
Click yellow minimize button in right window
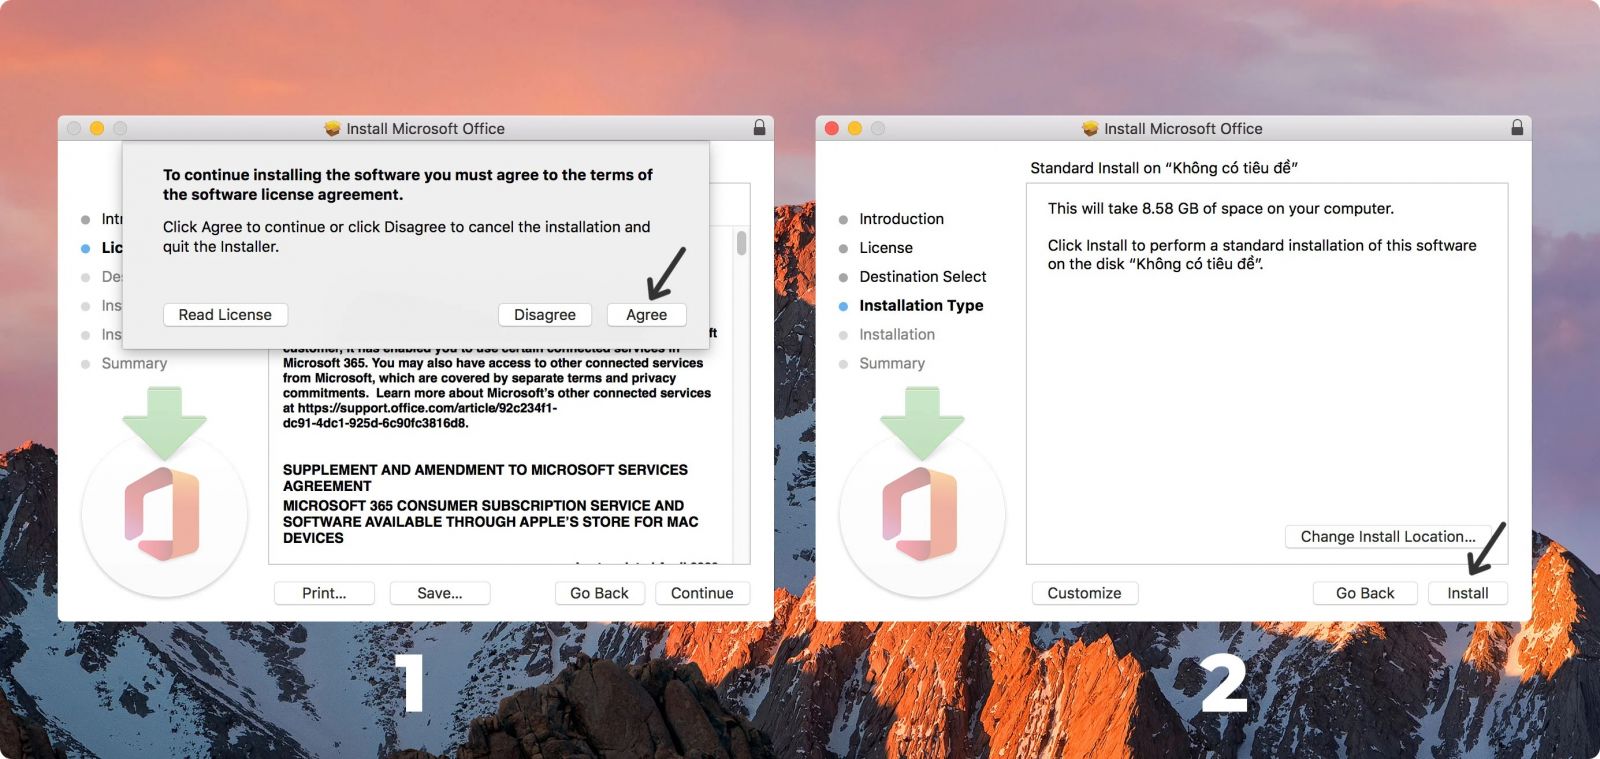(855, 128)
